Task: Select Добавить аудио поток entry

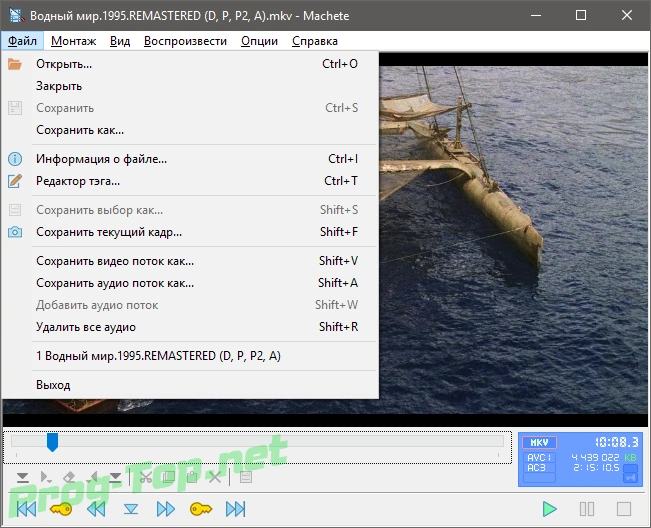Action: 190,305
